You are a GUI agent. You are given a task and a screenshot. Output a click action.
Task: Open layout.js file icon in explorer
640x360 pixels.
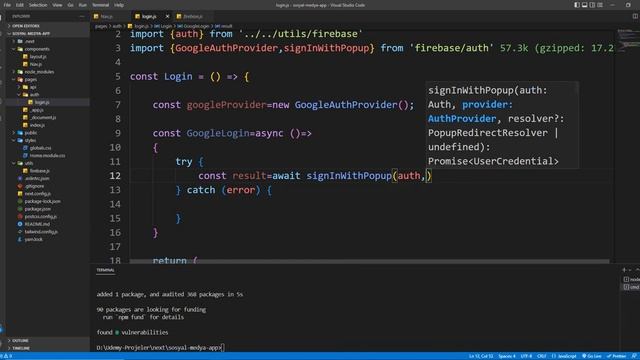(x=25, y=57)
